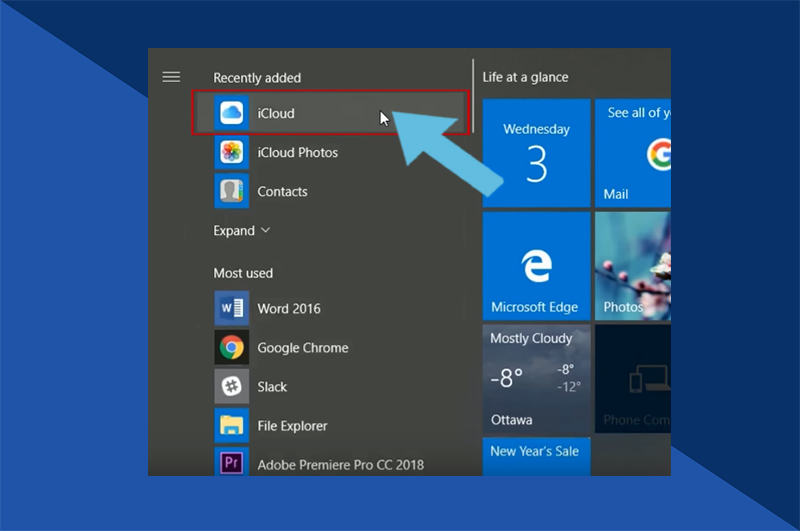Click the Mostly Cloudy text

coord(531,338)
